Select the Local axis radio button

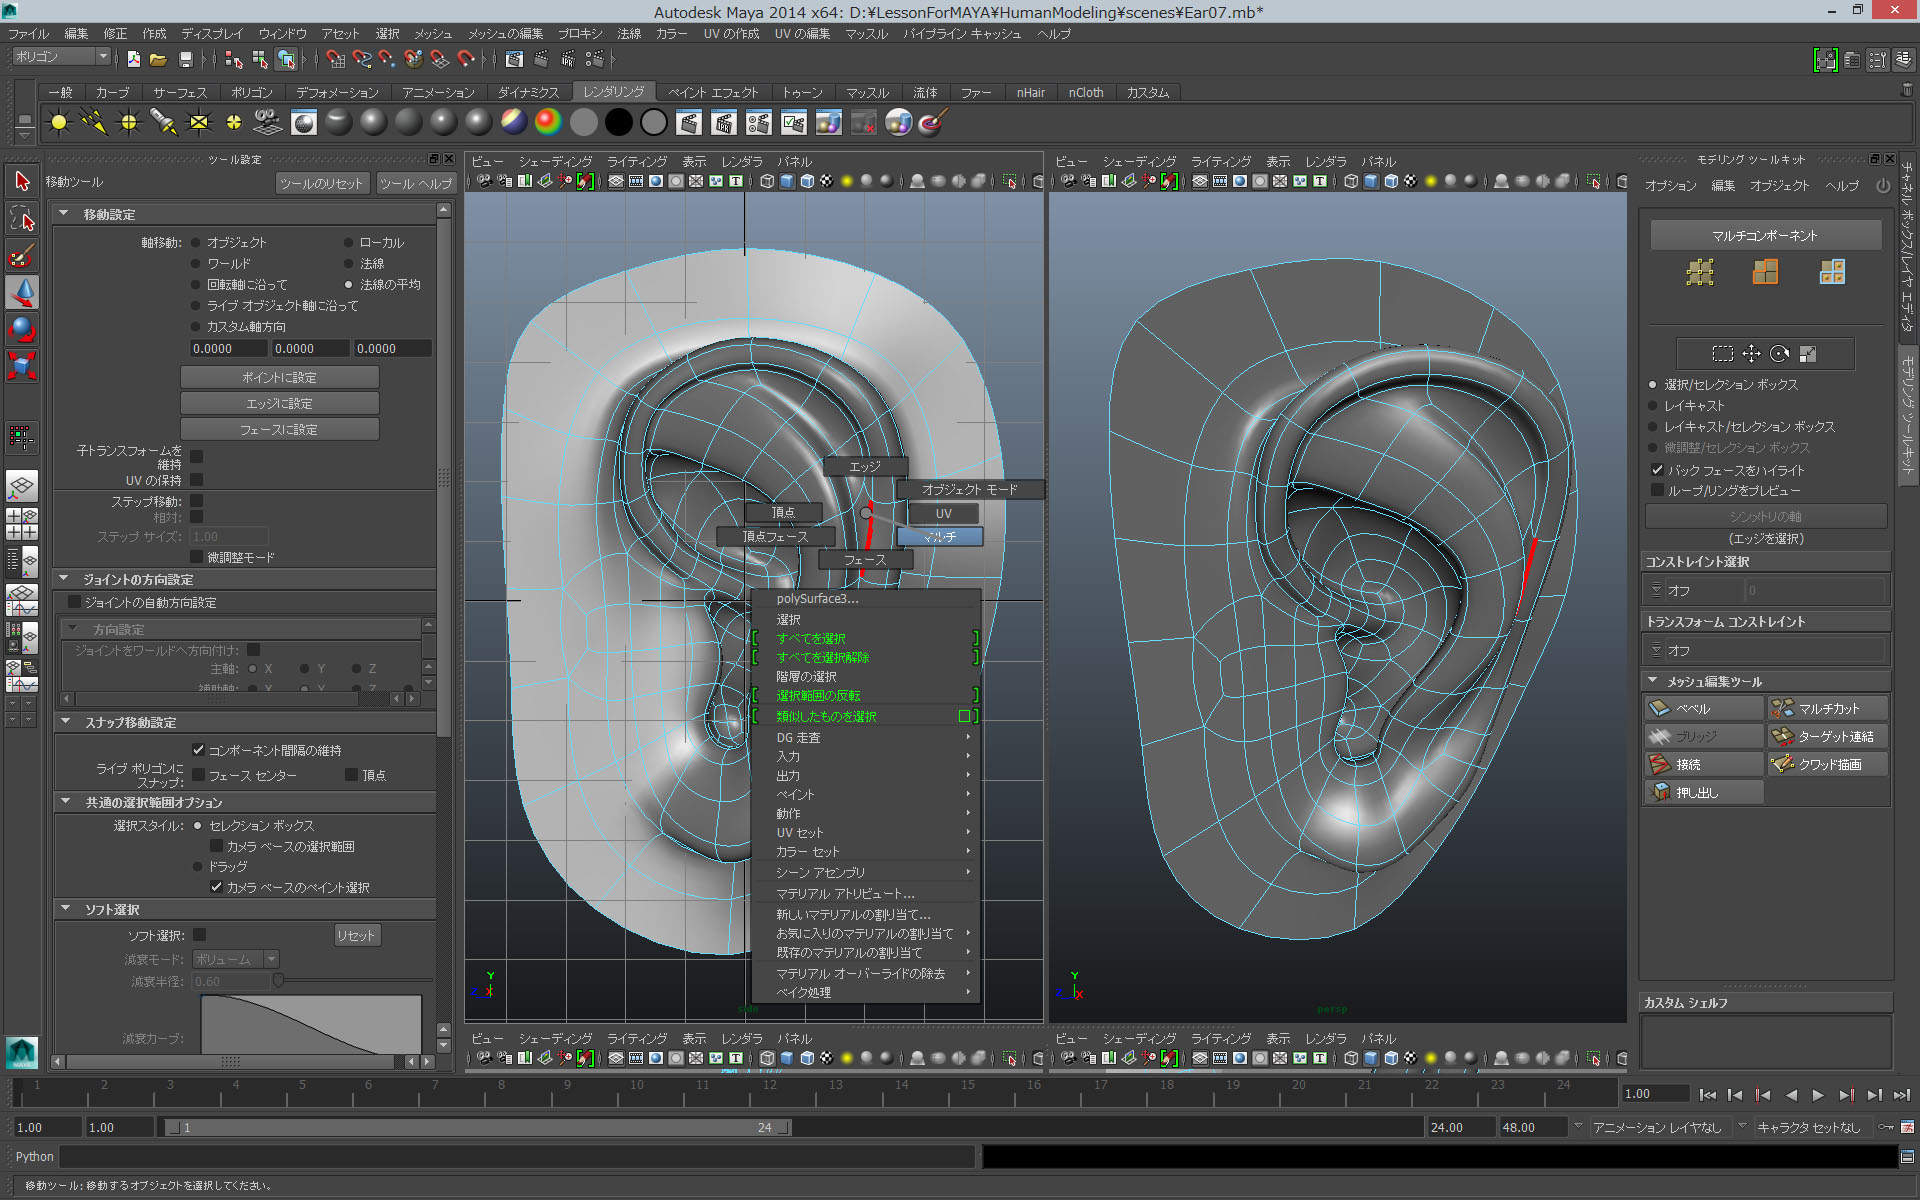pyautogui.click(x=348, y=242)
